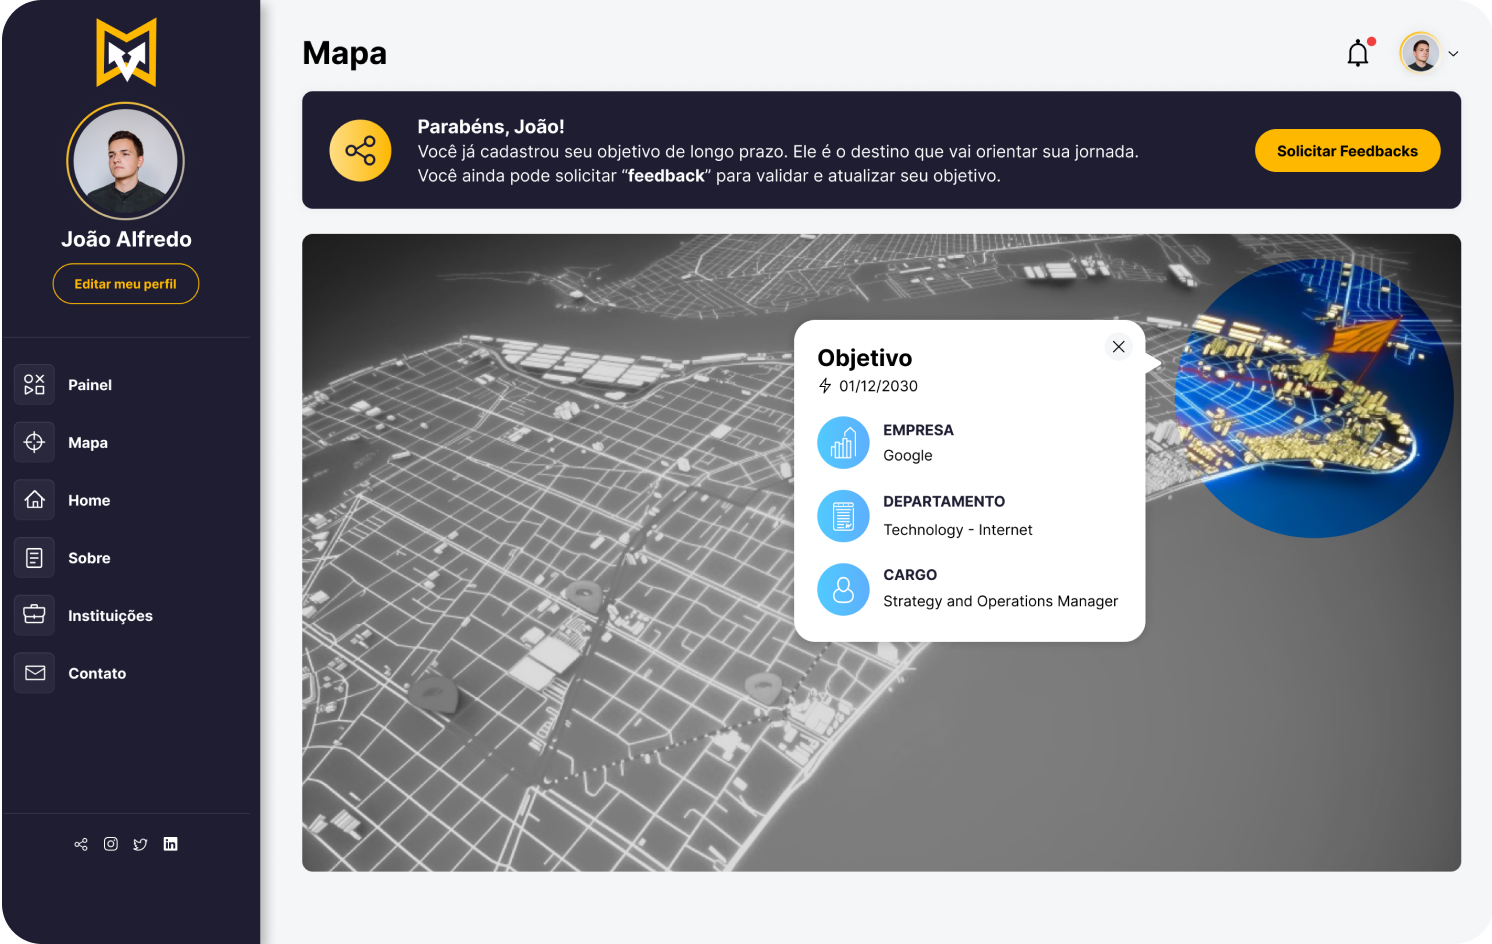1492x944 pixels.
Task: Click the share icon in sidebar footer
Action: [x=81, y=844]
